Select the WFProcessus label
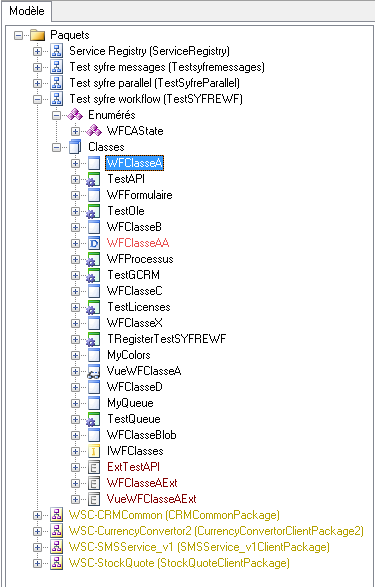Screen dimensions: 375x587 pyautogui.click(x=140, y=259)
